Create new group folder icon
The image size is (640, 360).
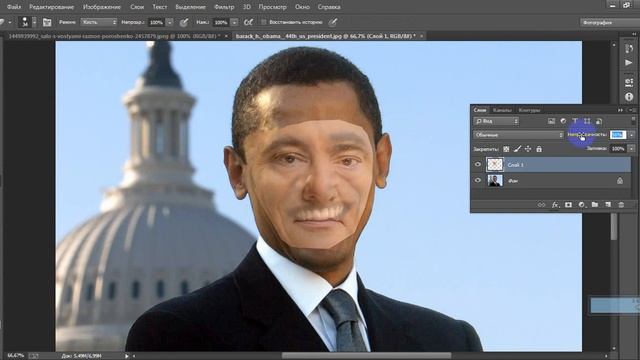pyautogui.click(x=595, y=205)
